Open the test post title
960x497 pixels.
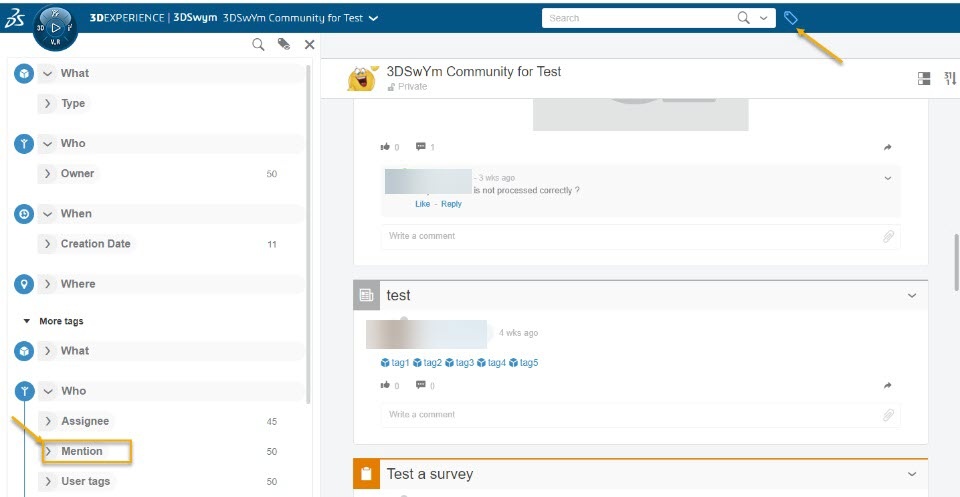point(399,296)
